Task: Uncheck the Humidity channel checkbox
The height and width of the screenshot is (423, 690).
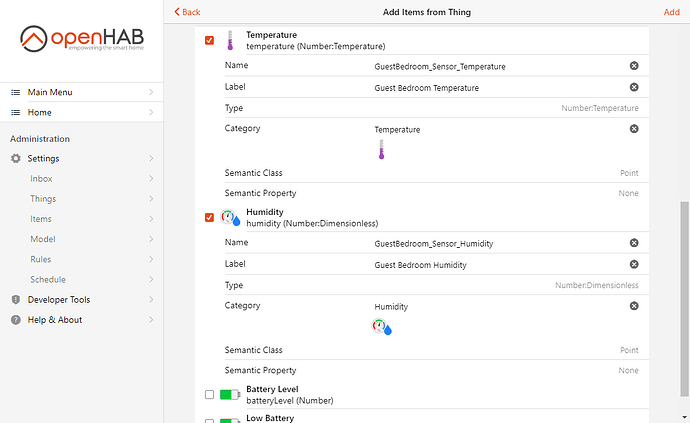Action: (209, 218)
